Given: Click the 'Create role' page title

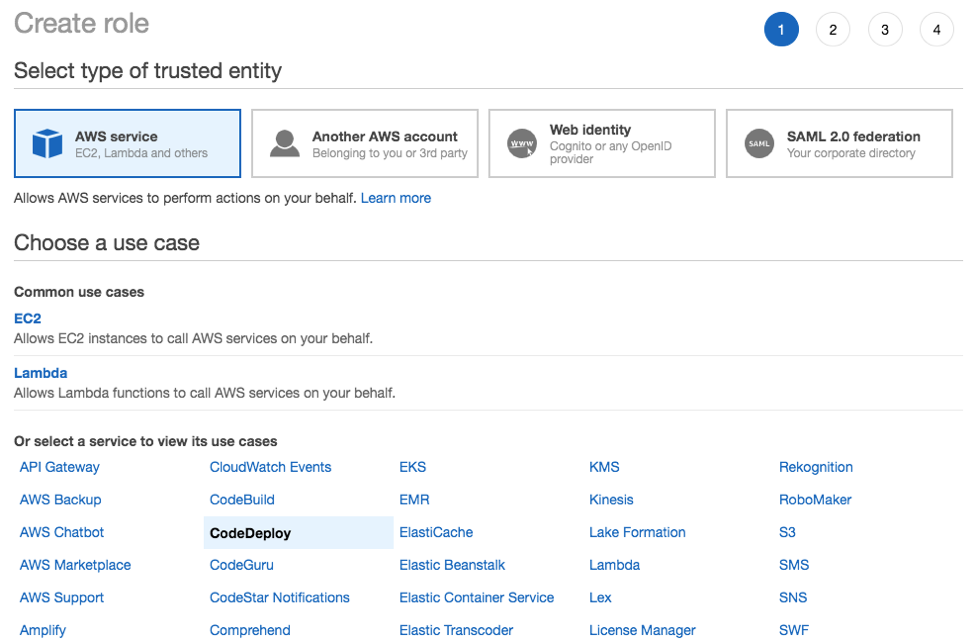Looking at the screenshot, I should pos(81,24).
